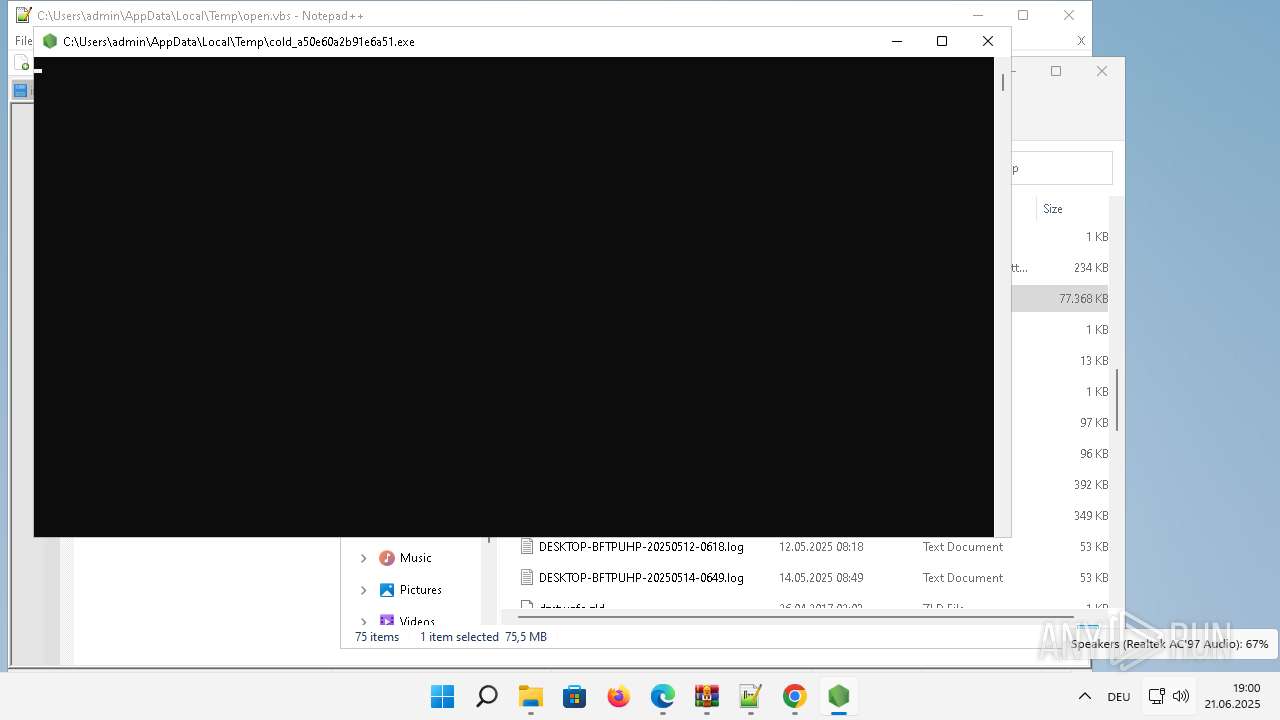Click the Pictures folder icon

387,590
